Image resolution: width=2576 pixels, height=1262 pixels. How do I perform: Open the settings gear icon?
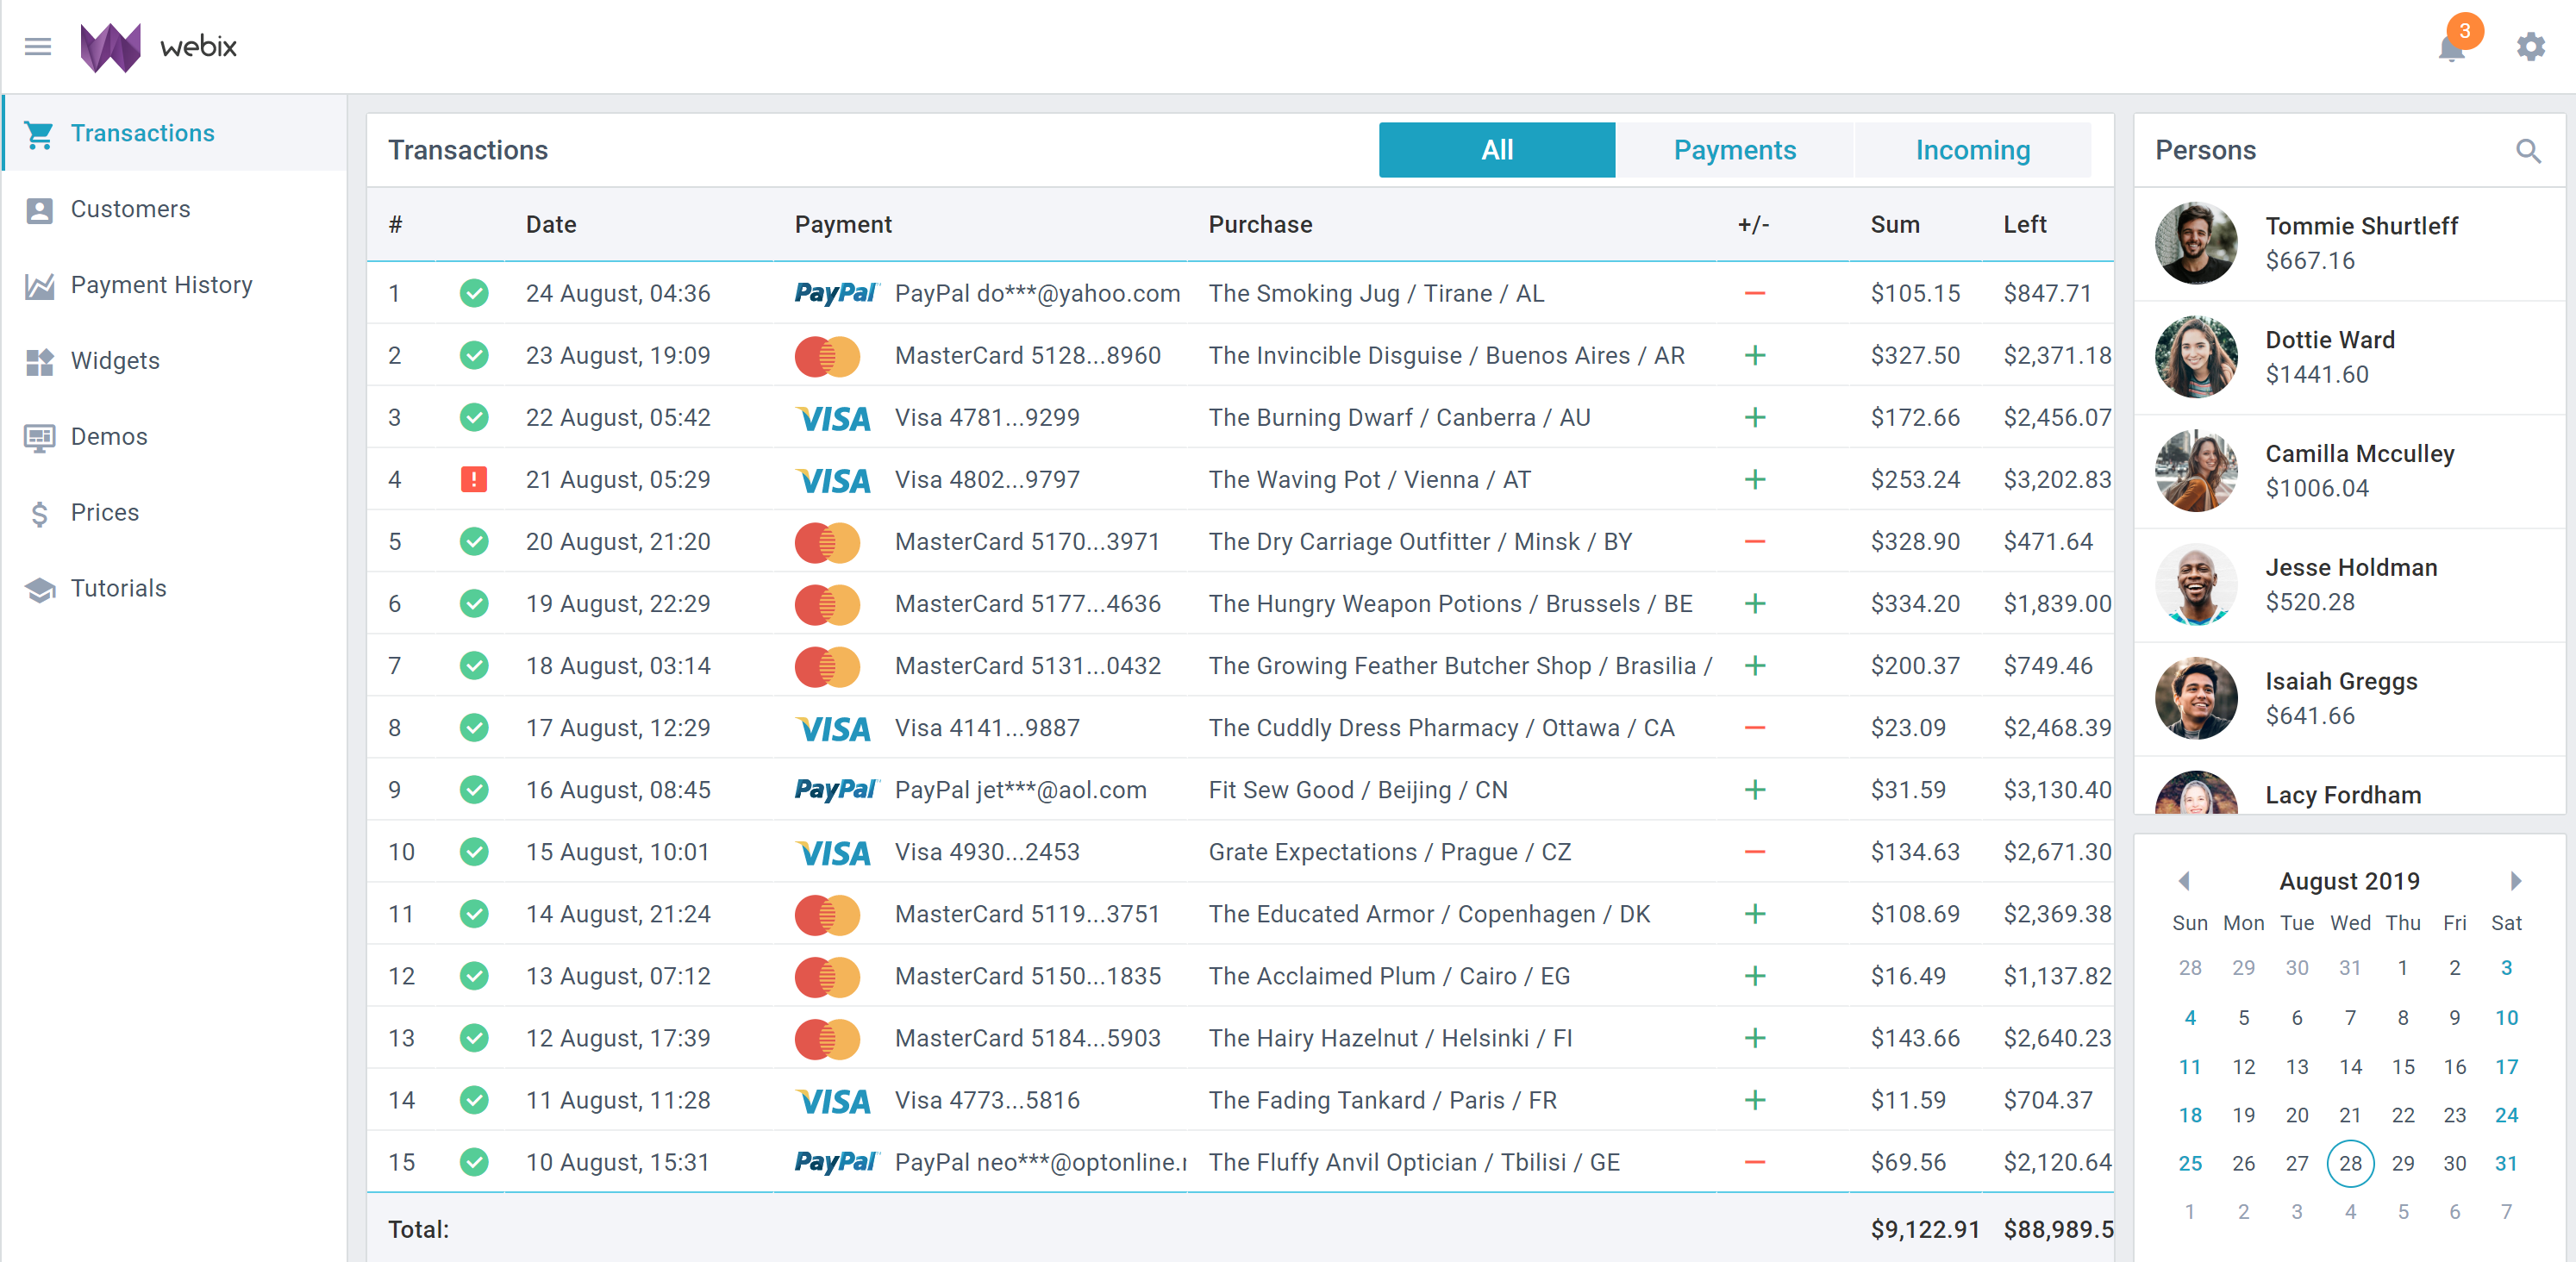pyautogui.click(x=2530, y=47)
